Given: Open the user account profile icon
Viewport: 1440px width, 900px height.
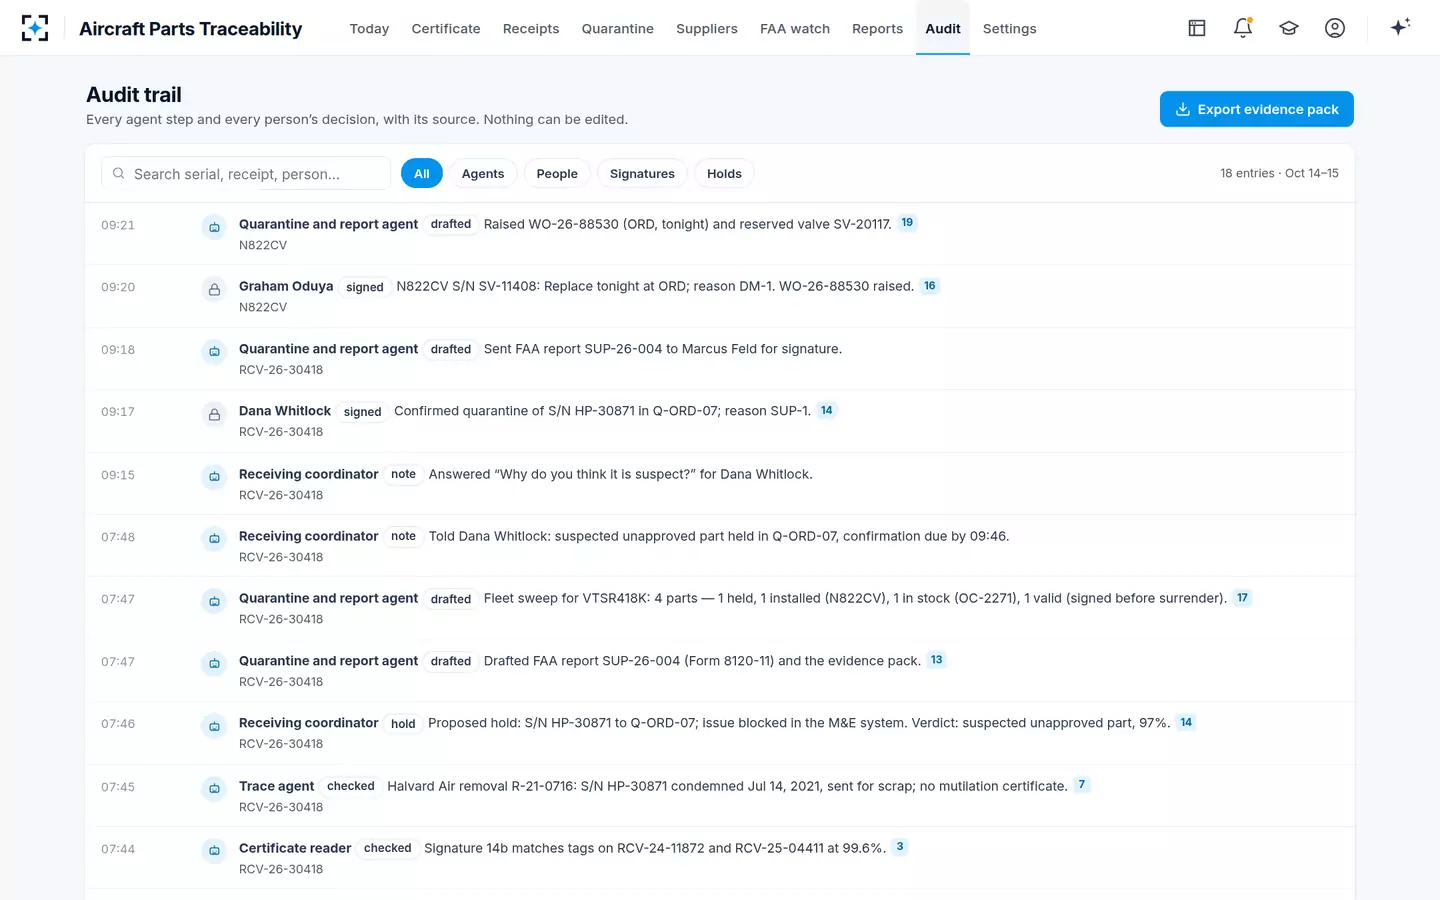Looking at the screenshot, I should tap(1335, 28).
